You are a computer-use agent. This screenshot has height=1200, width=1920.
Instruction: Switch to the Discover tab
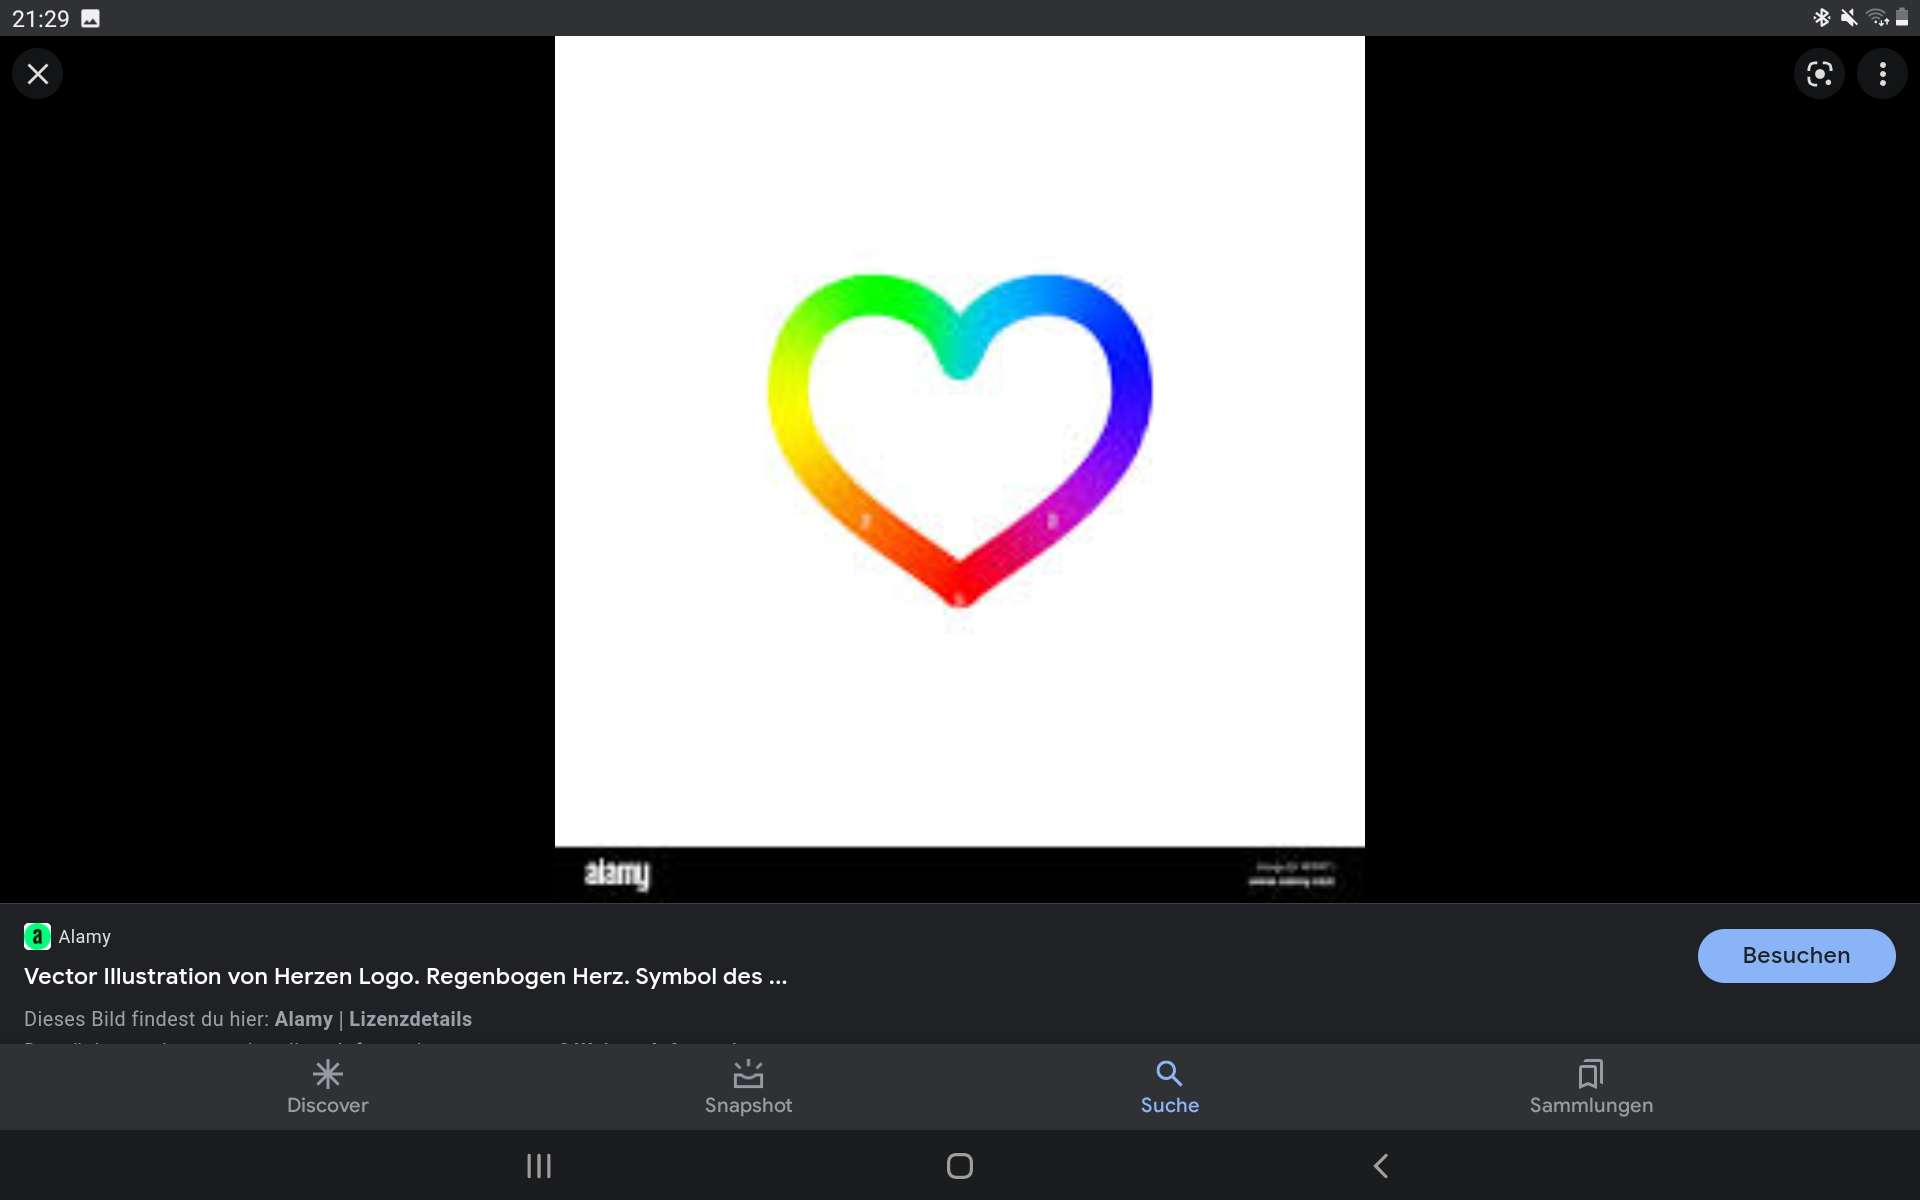coord(327,1104)
